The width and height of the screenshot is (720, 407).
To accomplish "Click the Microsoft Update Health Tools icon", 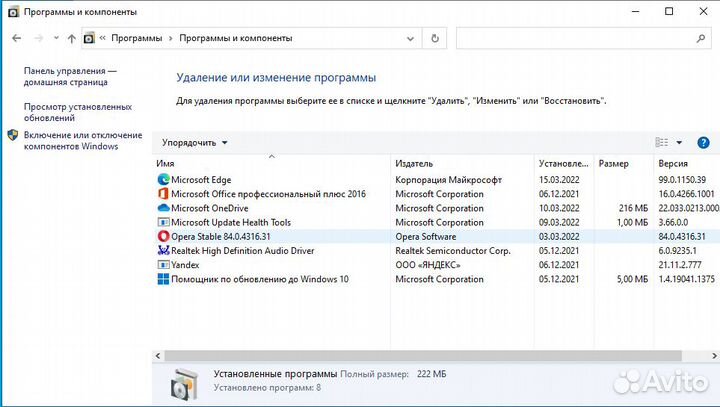I will pyautogui.click(x=163, y=222).
